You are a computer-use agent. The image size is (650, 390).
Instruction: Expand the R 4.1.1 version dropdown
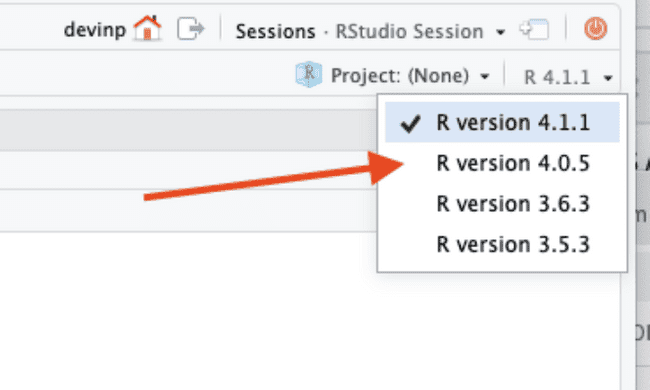[x=568, y=77]
